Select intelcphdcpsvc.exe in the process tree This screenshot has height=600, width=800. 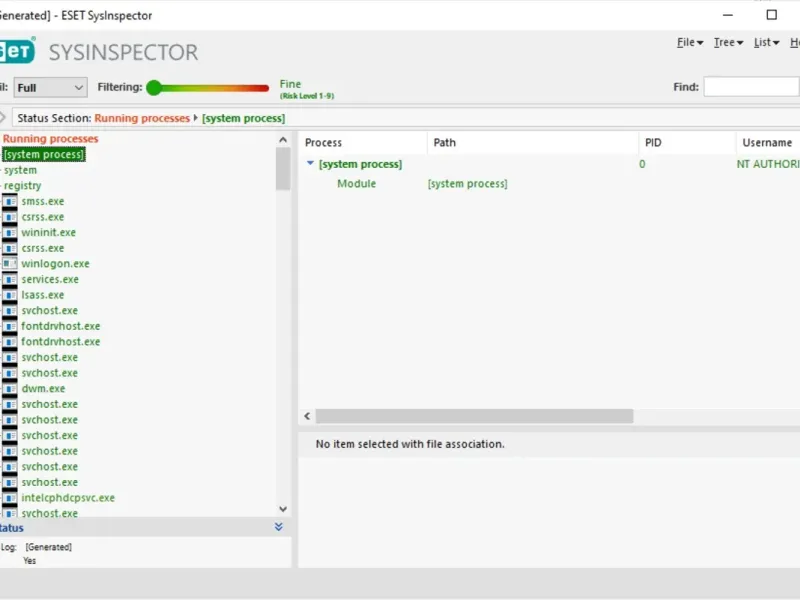(x=68, y=498)
